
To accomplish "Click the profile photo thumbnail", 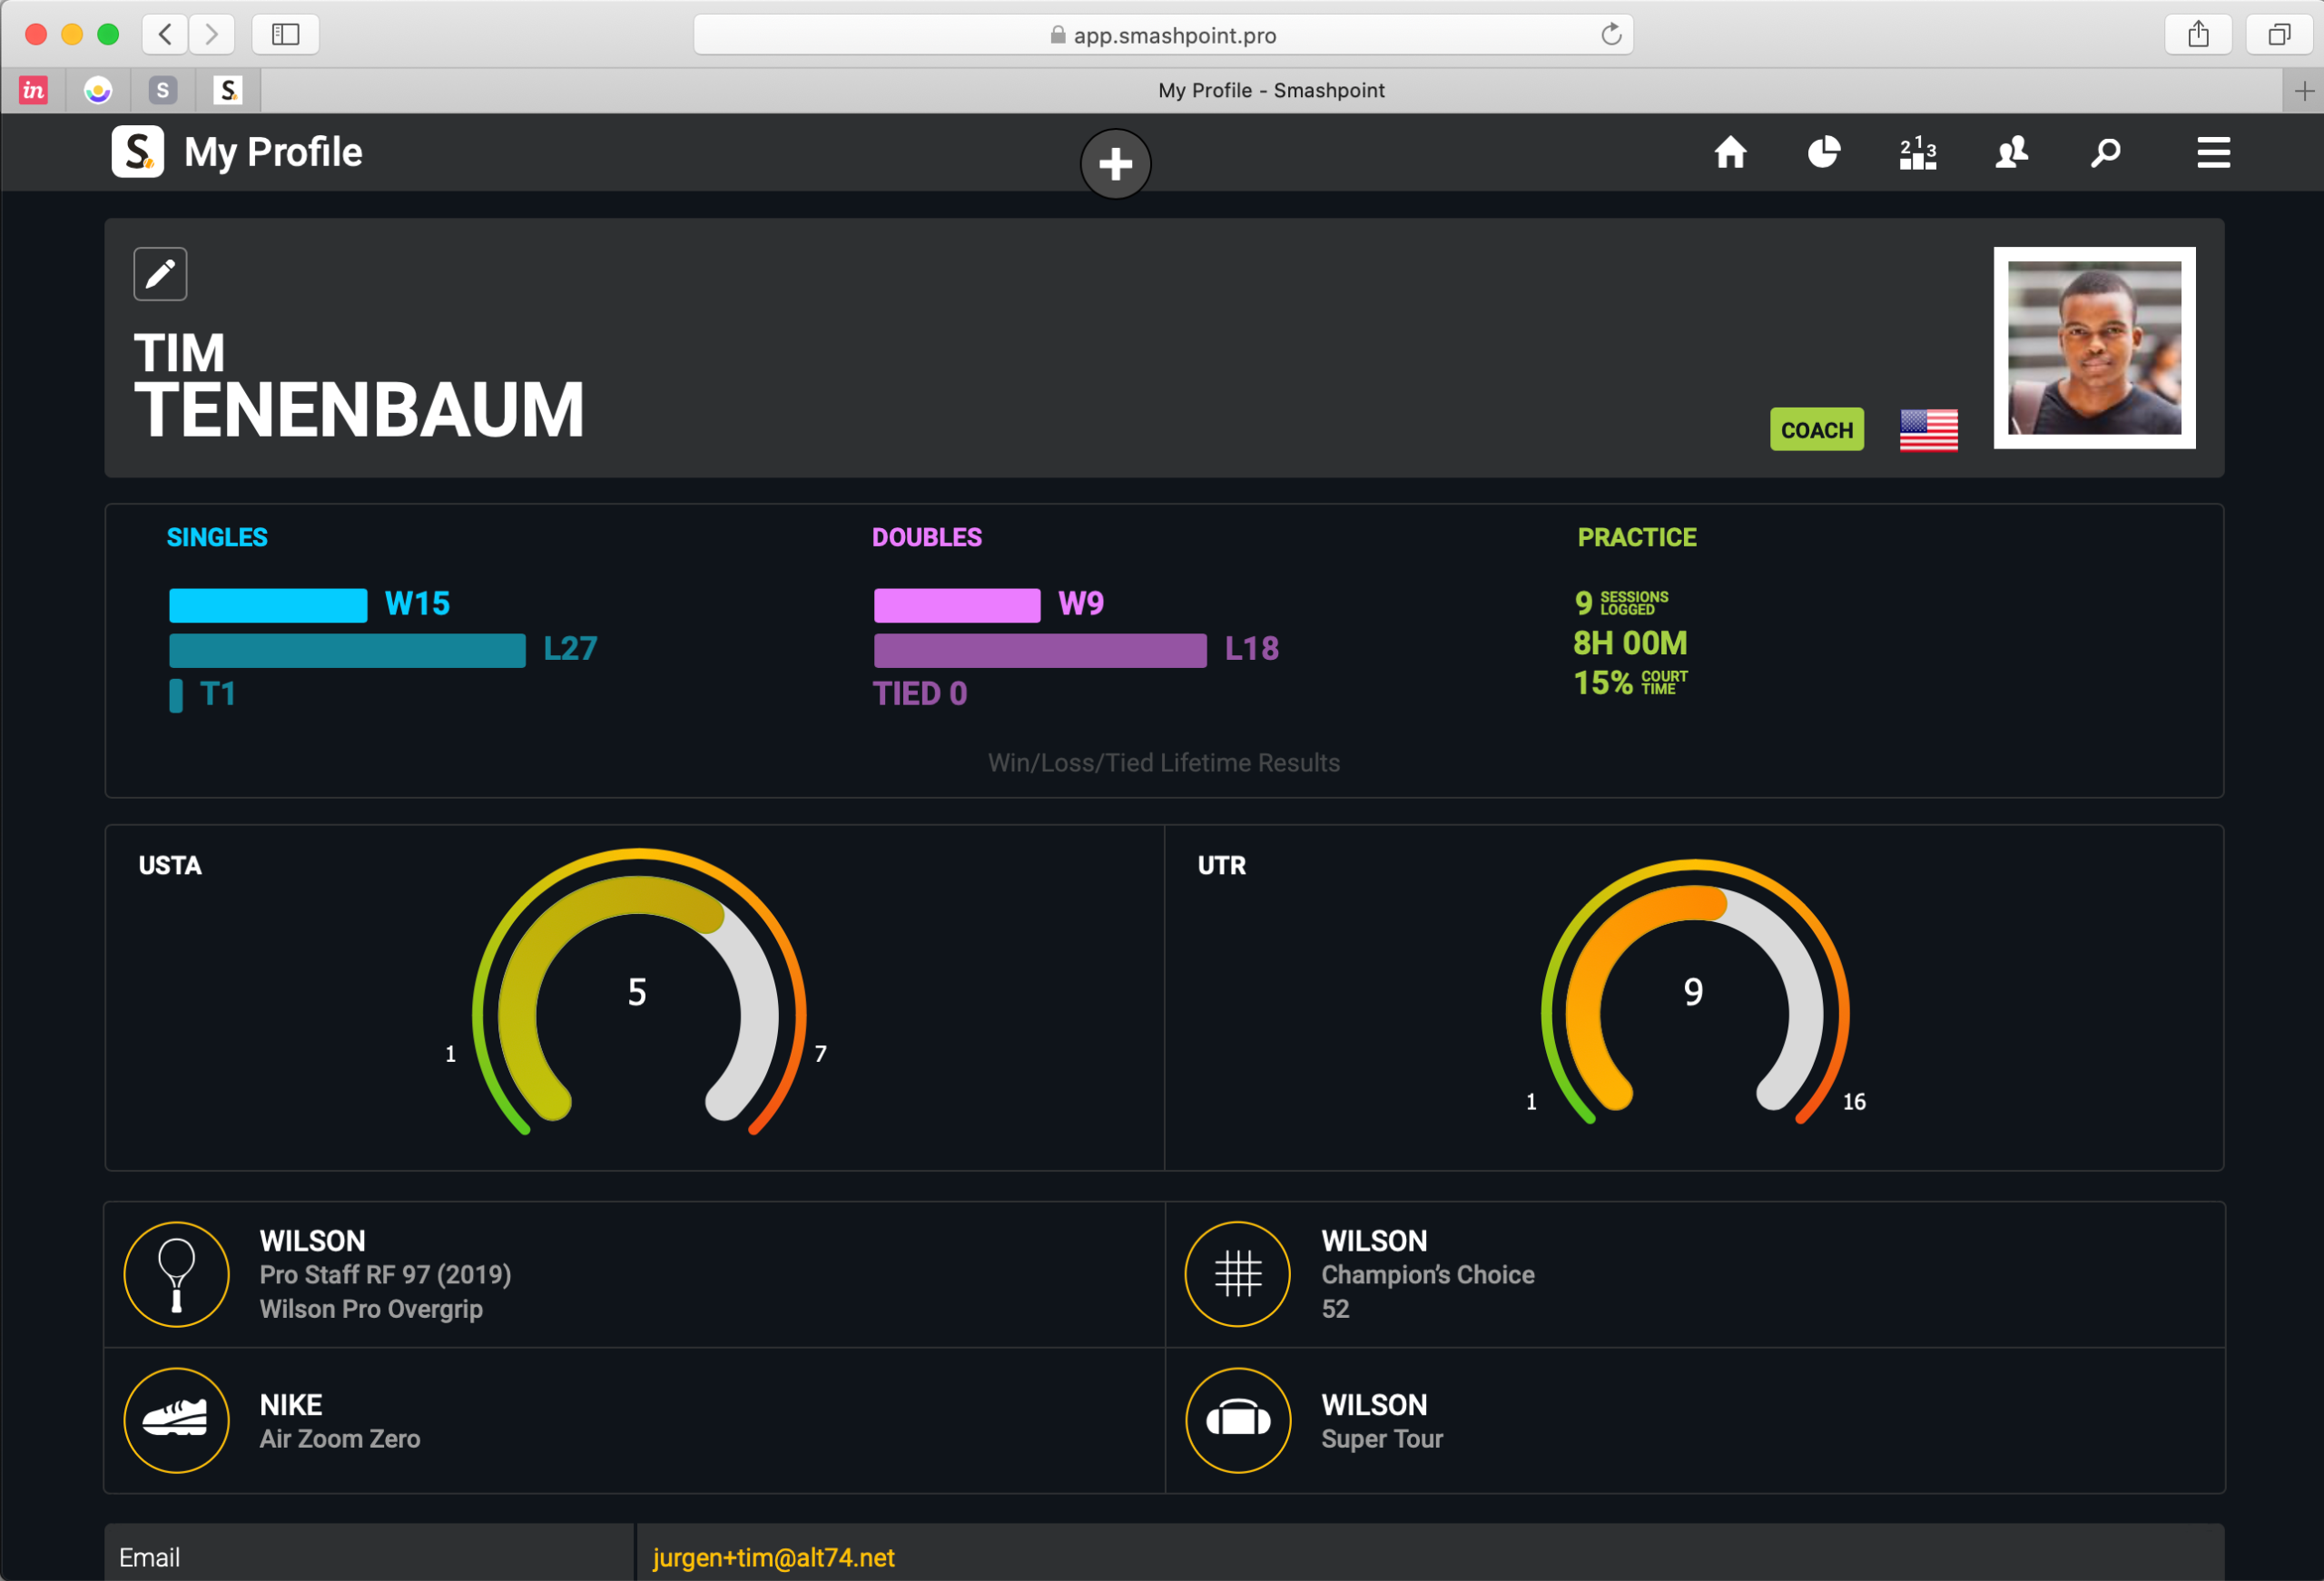I will (x=2094, y=348).
